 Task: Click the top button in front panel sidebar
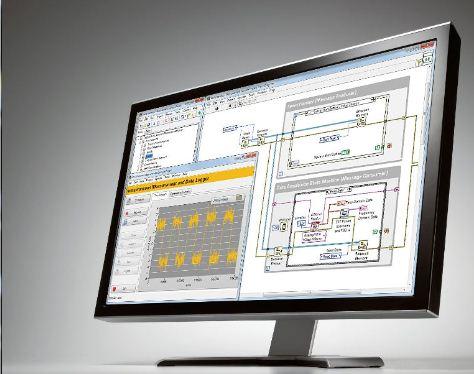tap(138, 200)
